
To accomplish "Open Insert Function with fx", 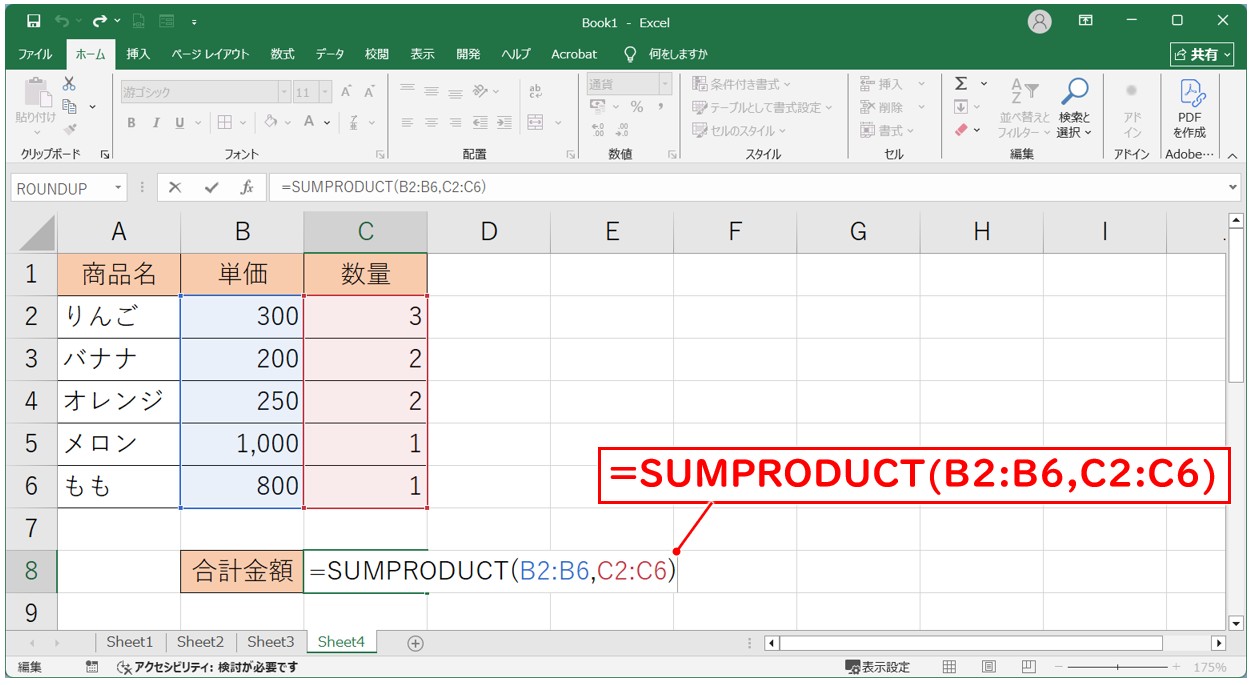I will [246, 188].
